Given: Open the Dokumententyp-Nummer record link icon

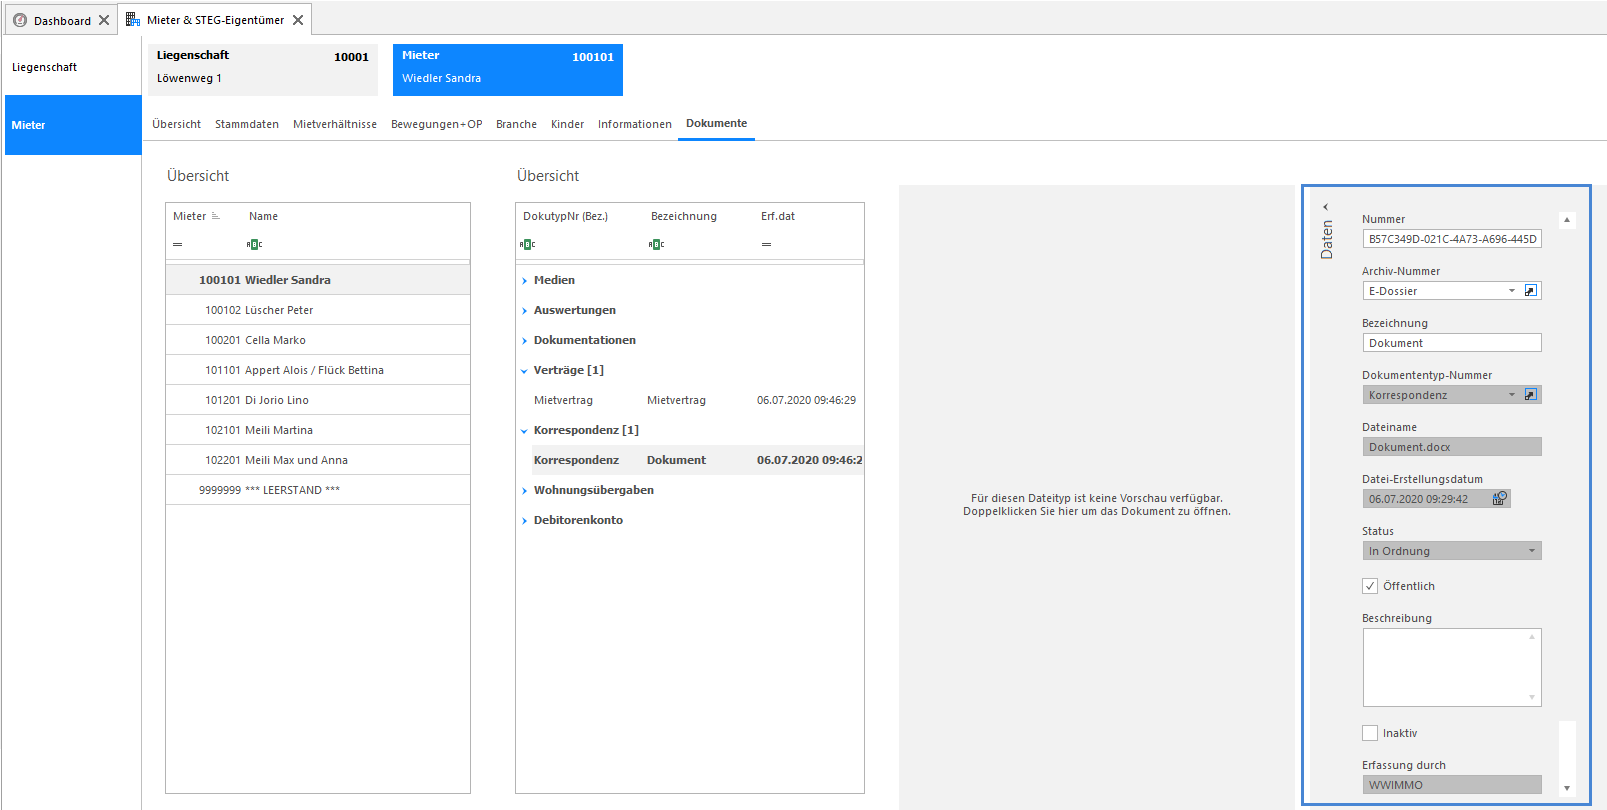Looking at the screenshot, I should (1530, 395).
